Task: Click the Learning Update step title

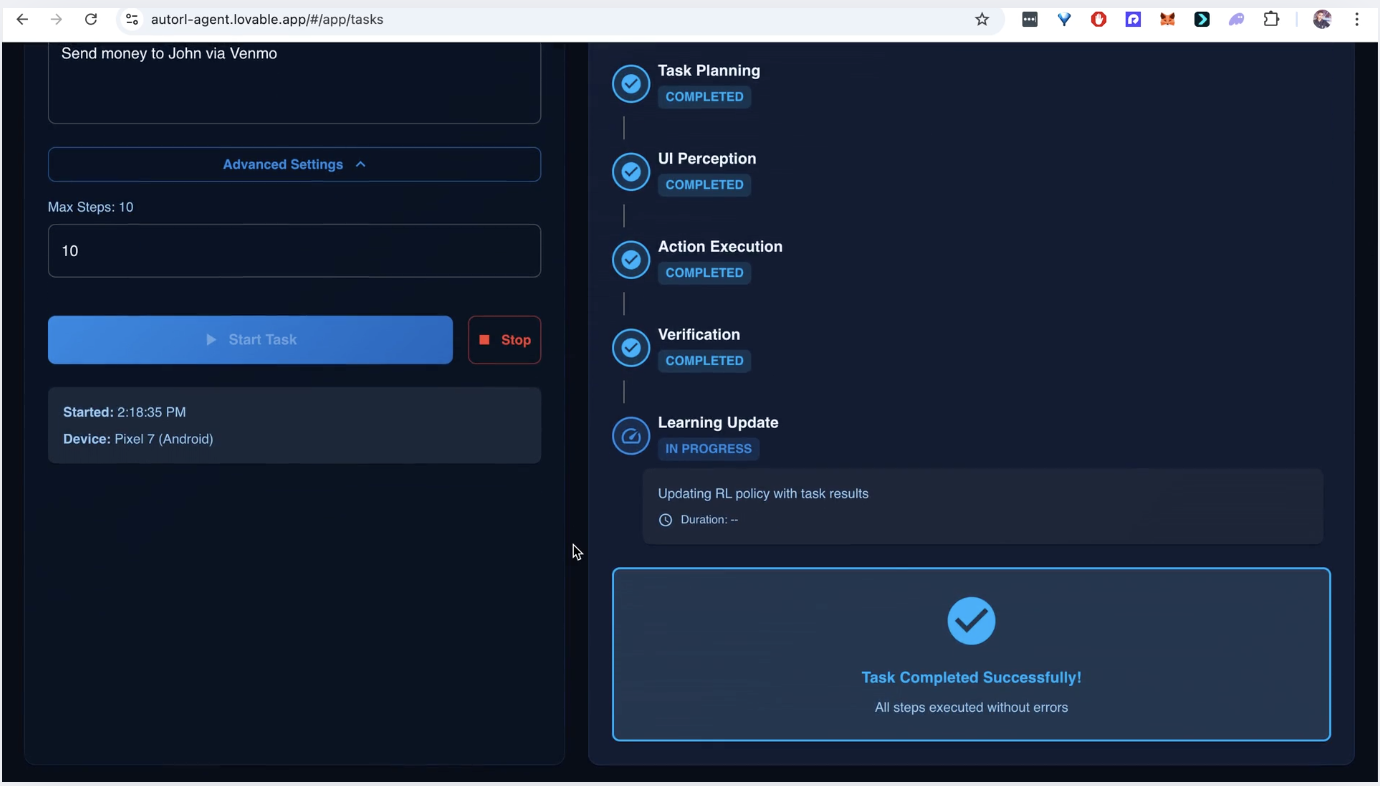Action: tap(718, 423)
